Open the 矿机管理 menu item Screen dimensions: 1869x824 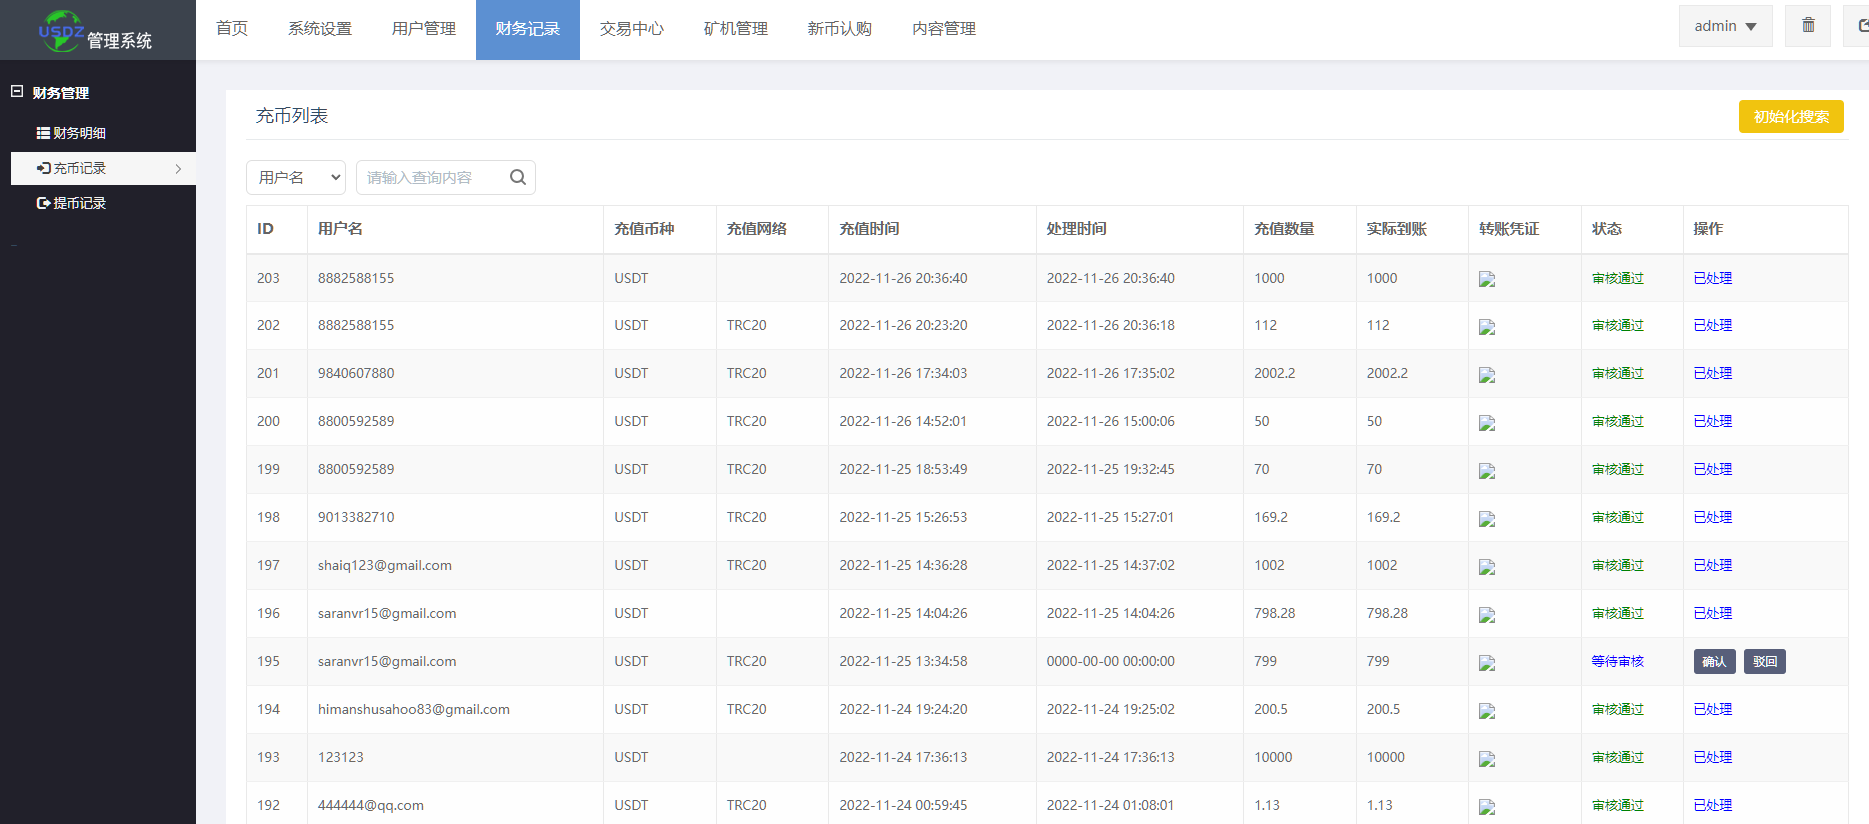tap(735, 29)
